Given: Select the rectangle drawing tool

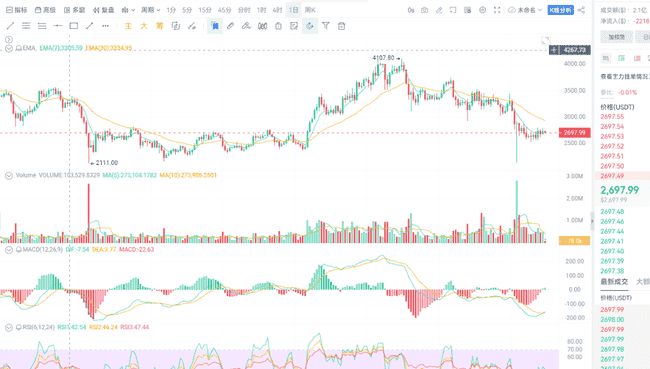Looking at the screenshot, I should (74, 26).
